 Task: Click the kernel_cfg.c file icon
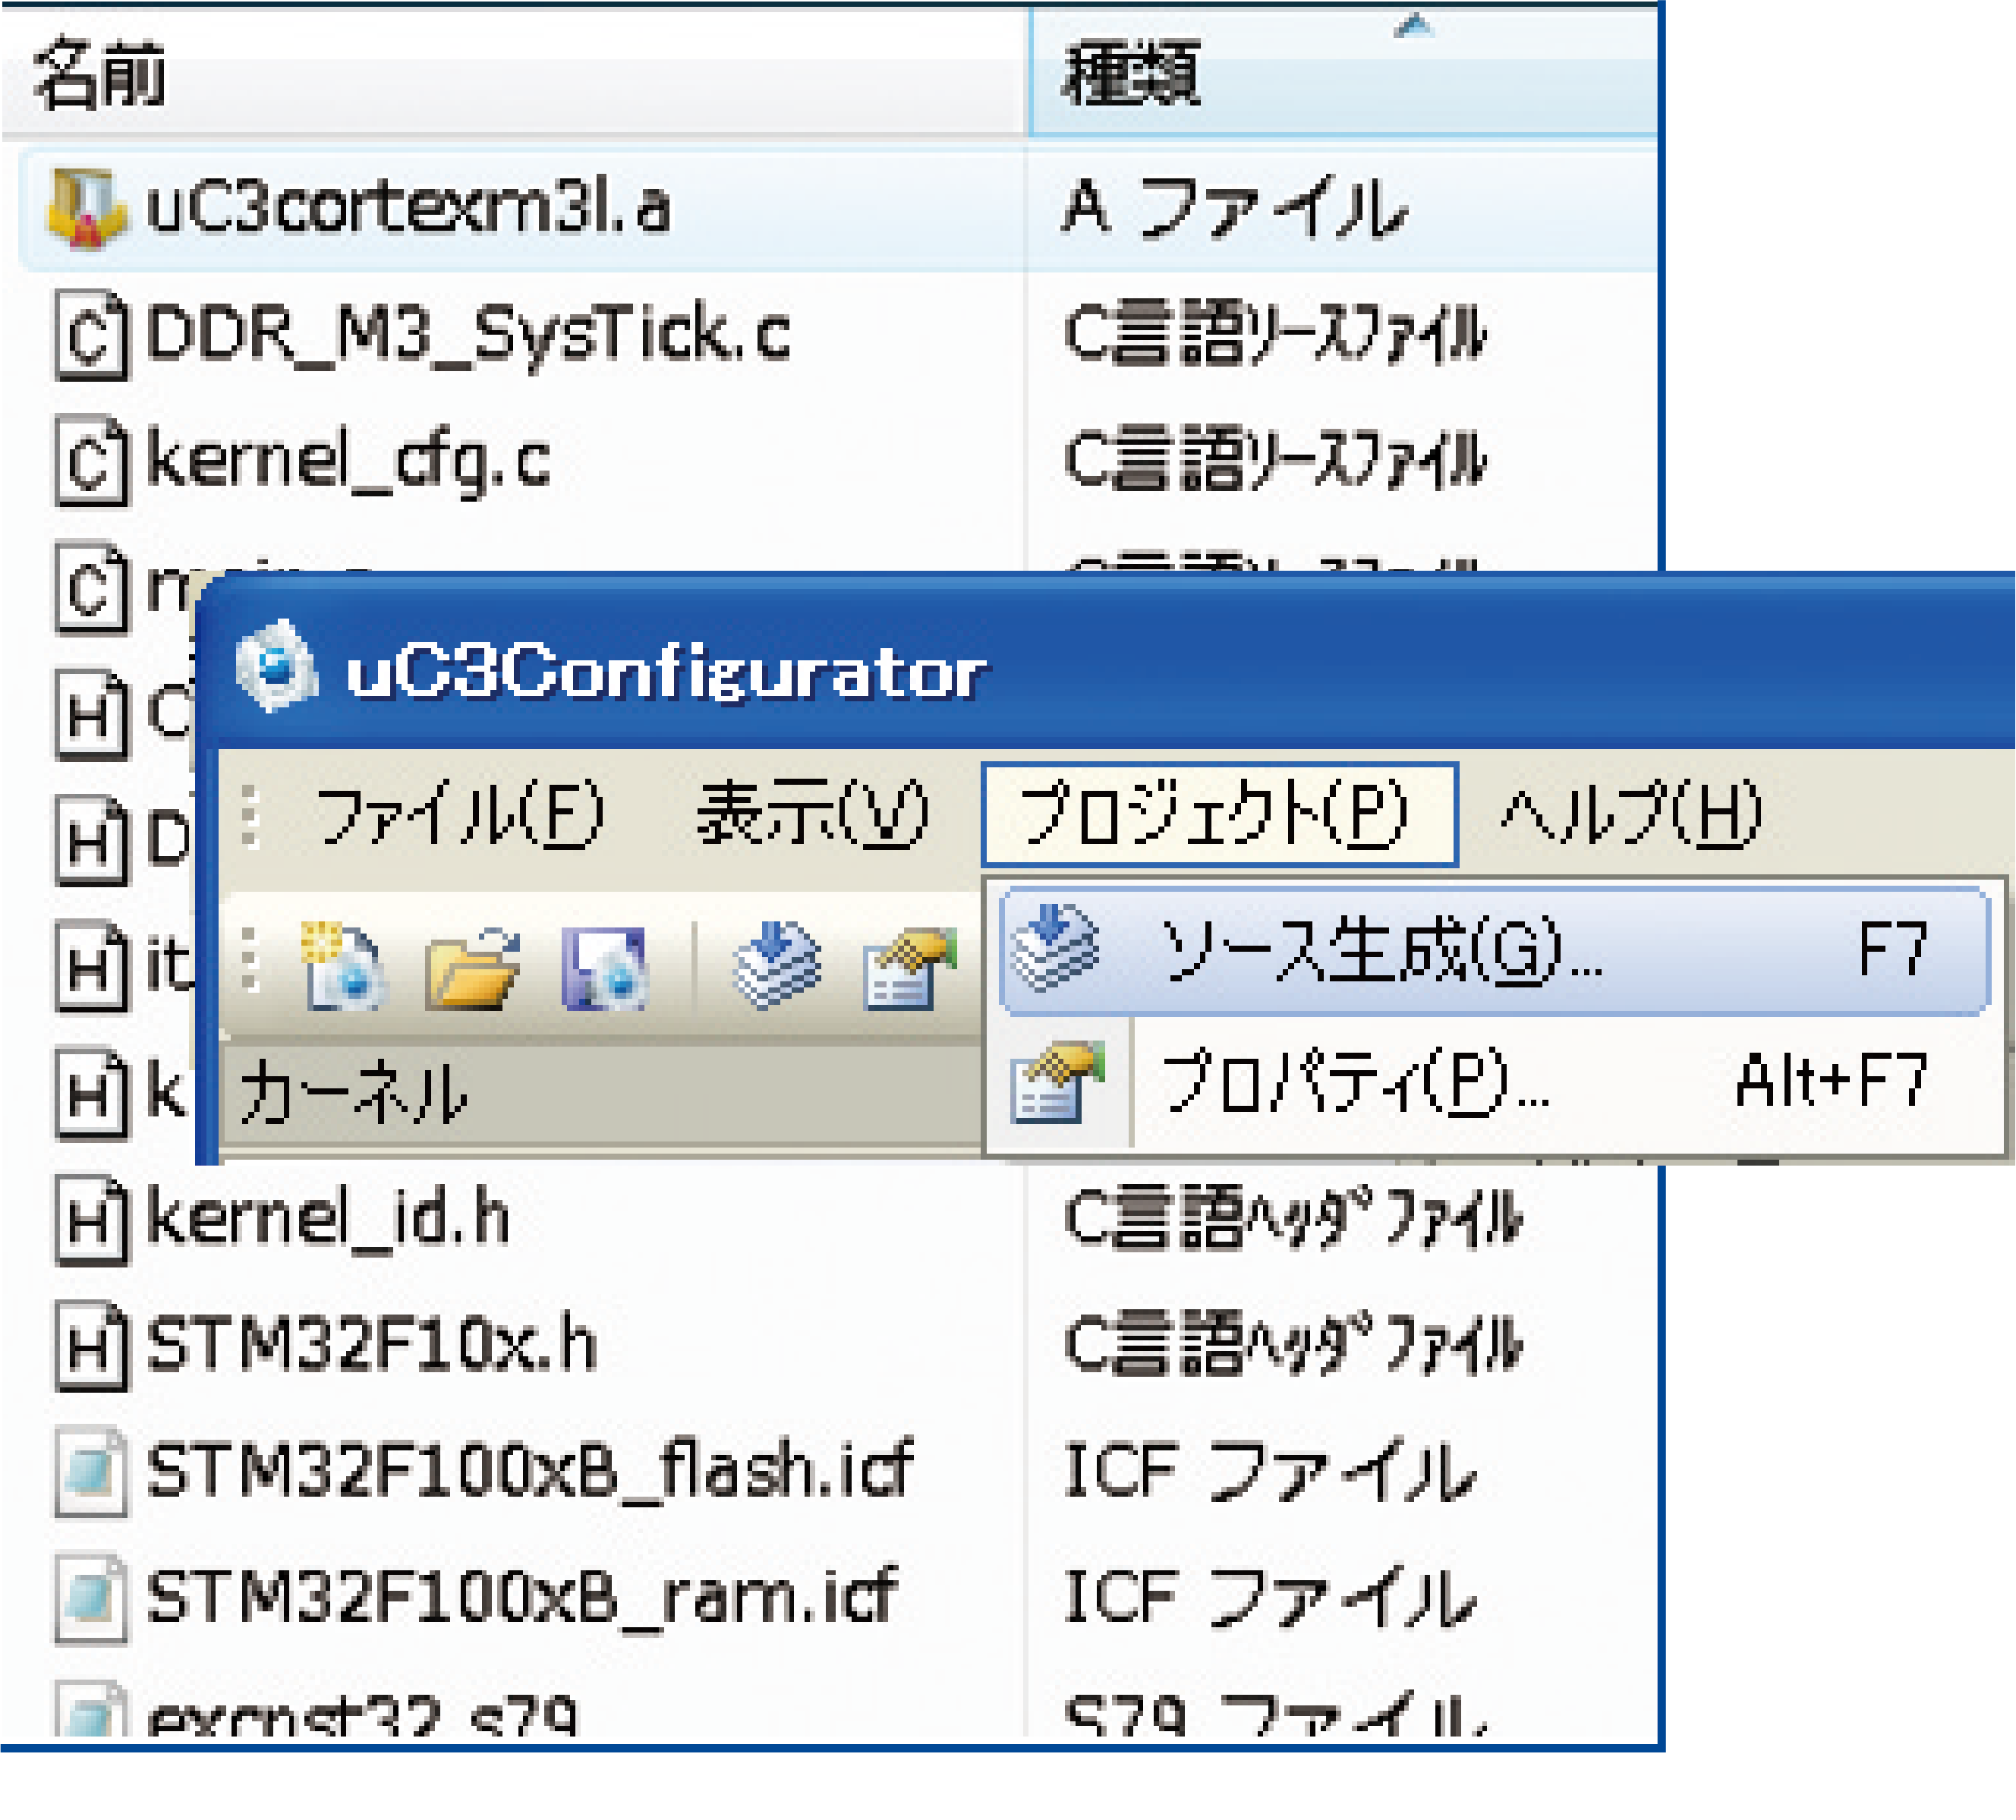(90, 461)
